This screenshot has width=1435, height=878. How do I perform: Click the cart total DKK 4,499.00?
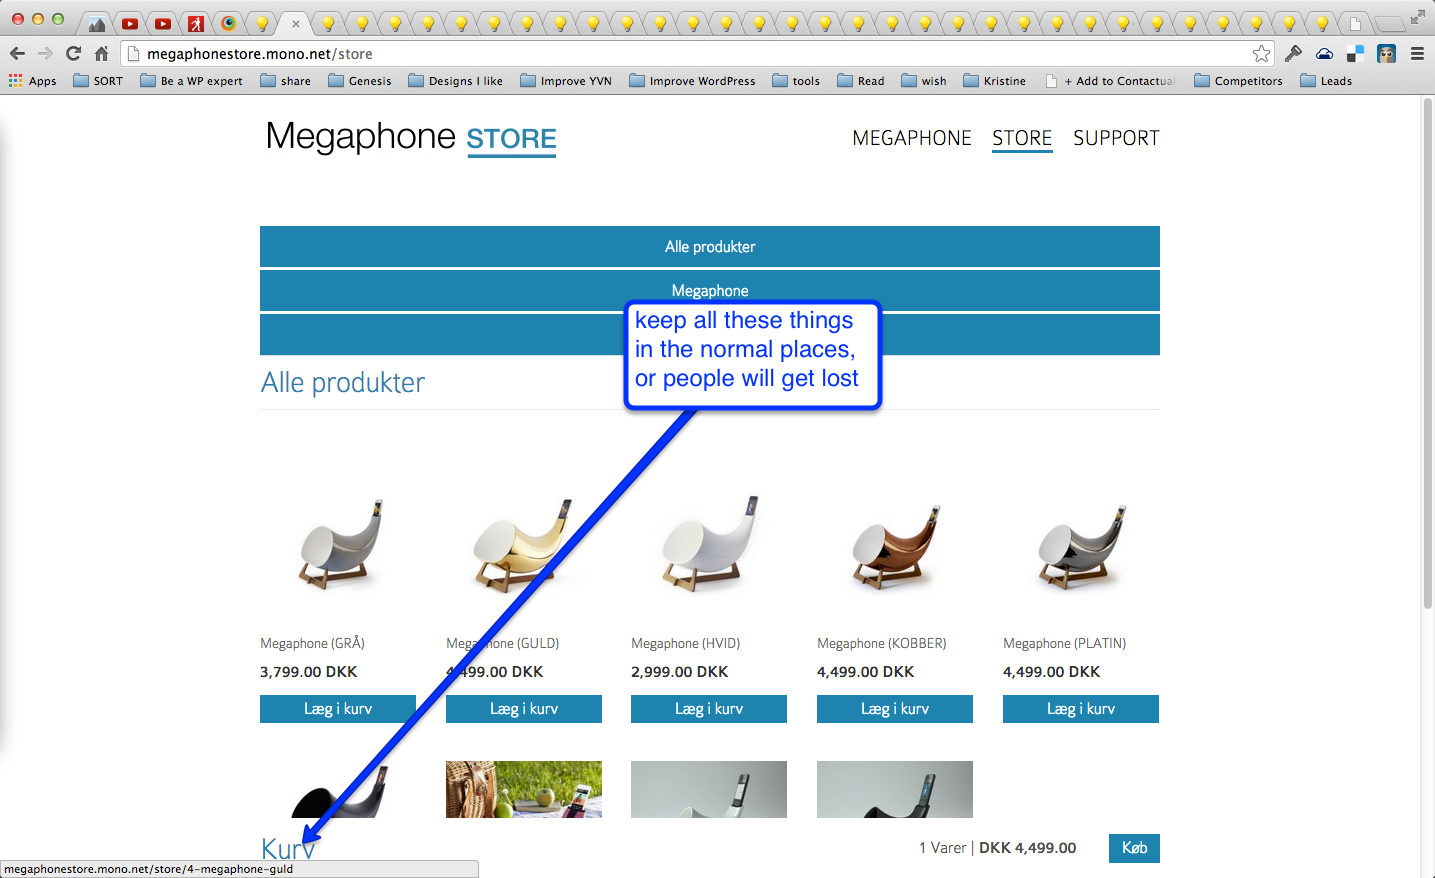(1028, 848)
